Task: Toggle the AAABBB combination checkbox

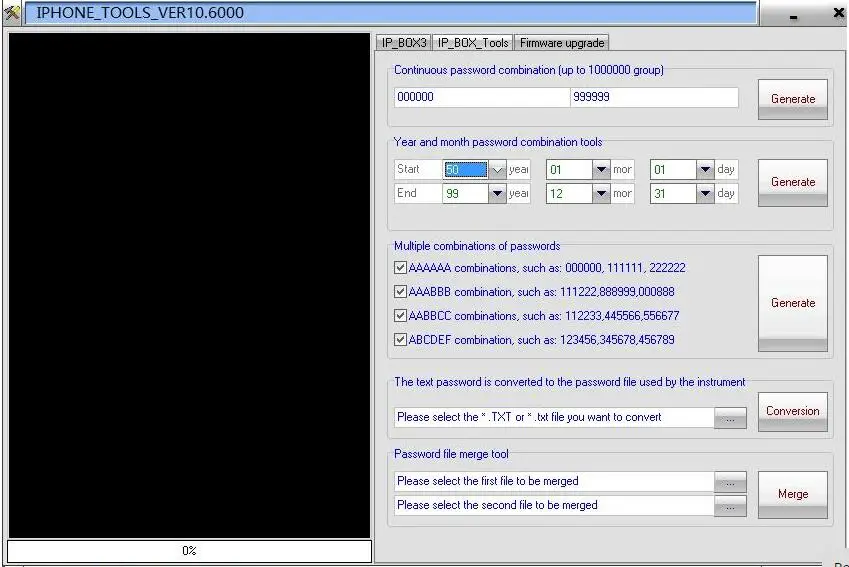Action: [x=400, y=291]
